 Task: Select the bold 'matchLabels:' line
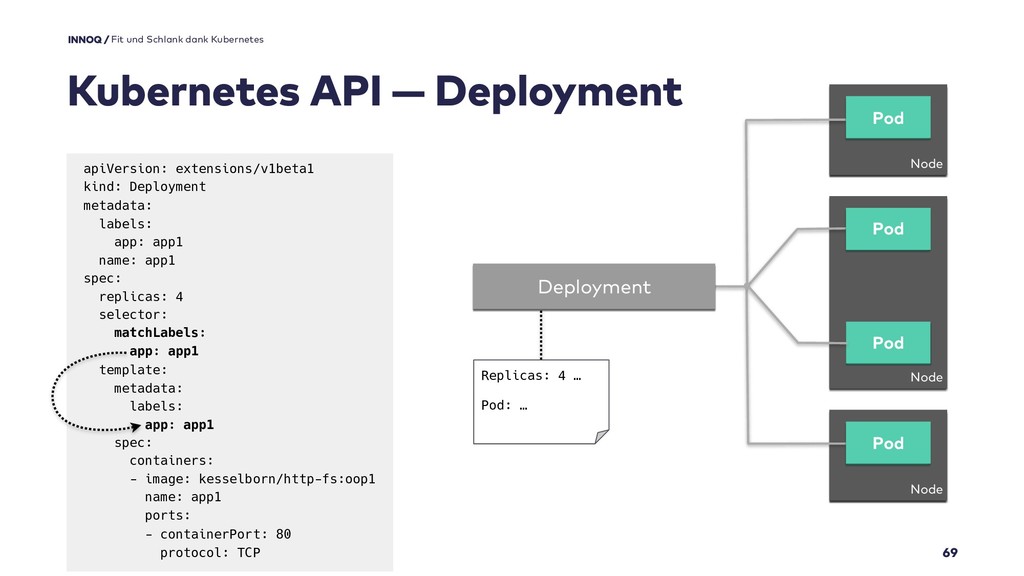coord(160,333)
